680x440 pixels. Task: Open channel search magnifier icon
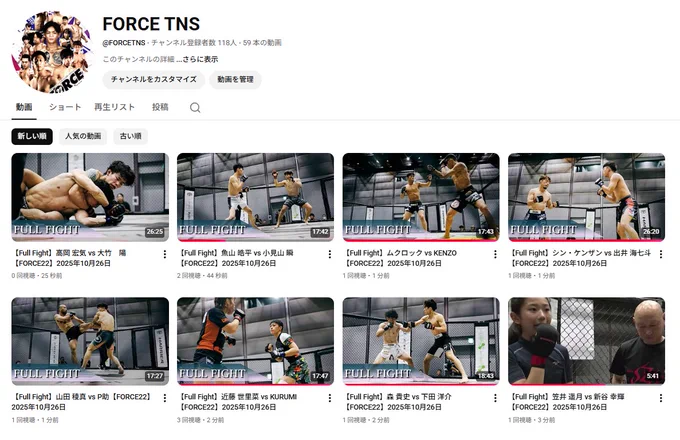click(195, 108)
